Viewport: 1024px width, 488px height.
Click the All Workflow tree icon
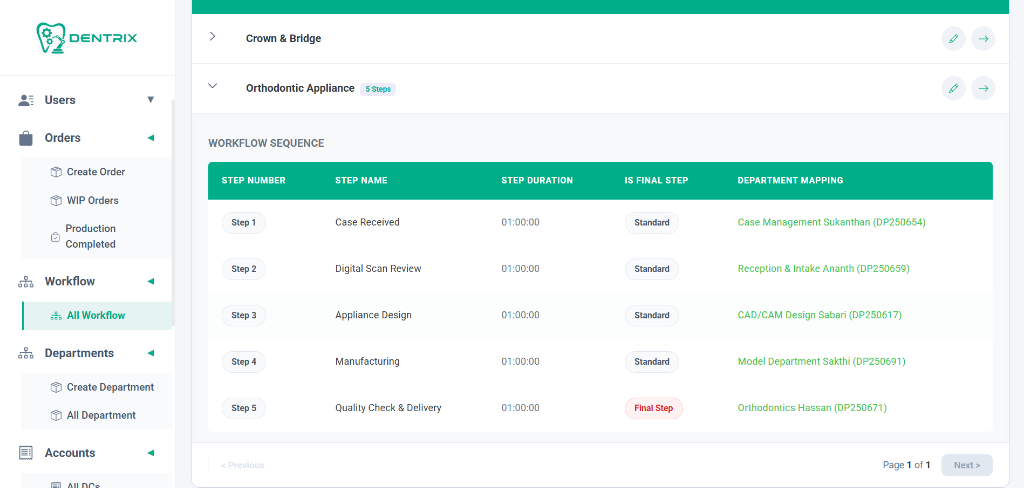(56, 316)
